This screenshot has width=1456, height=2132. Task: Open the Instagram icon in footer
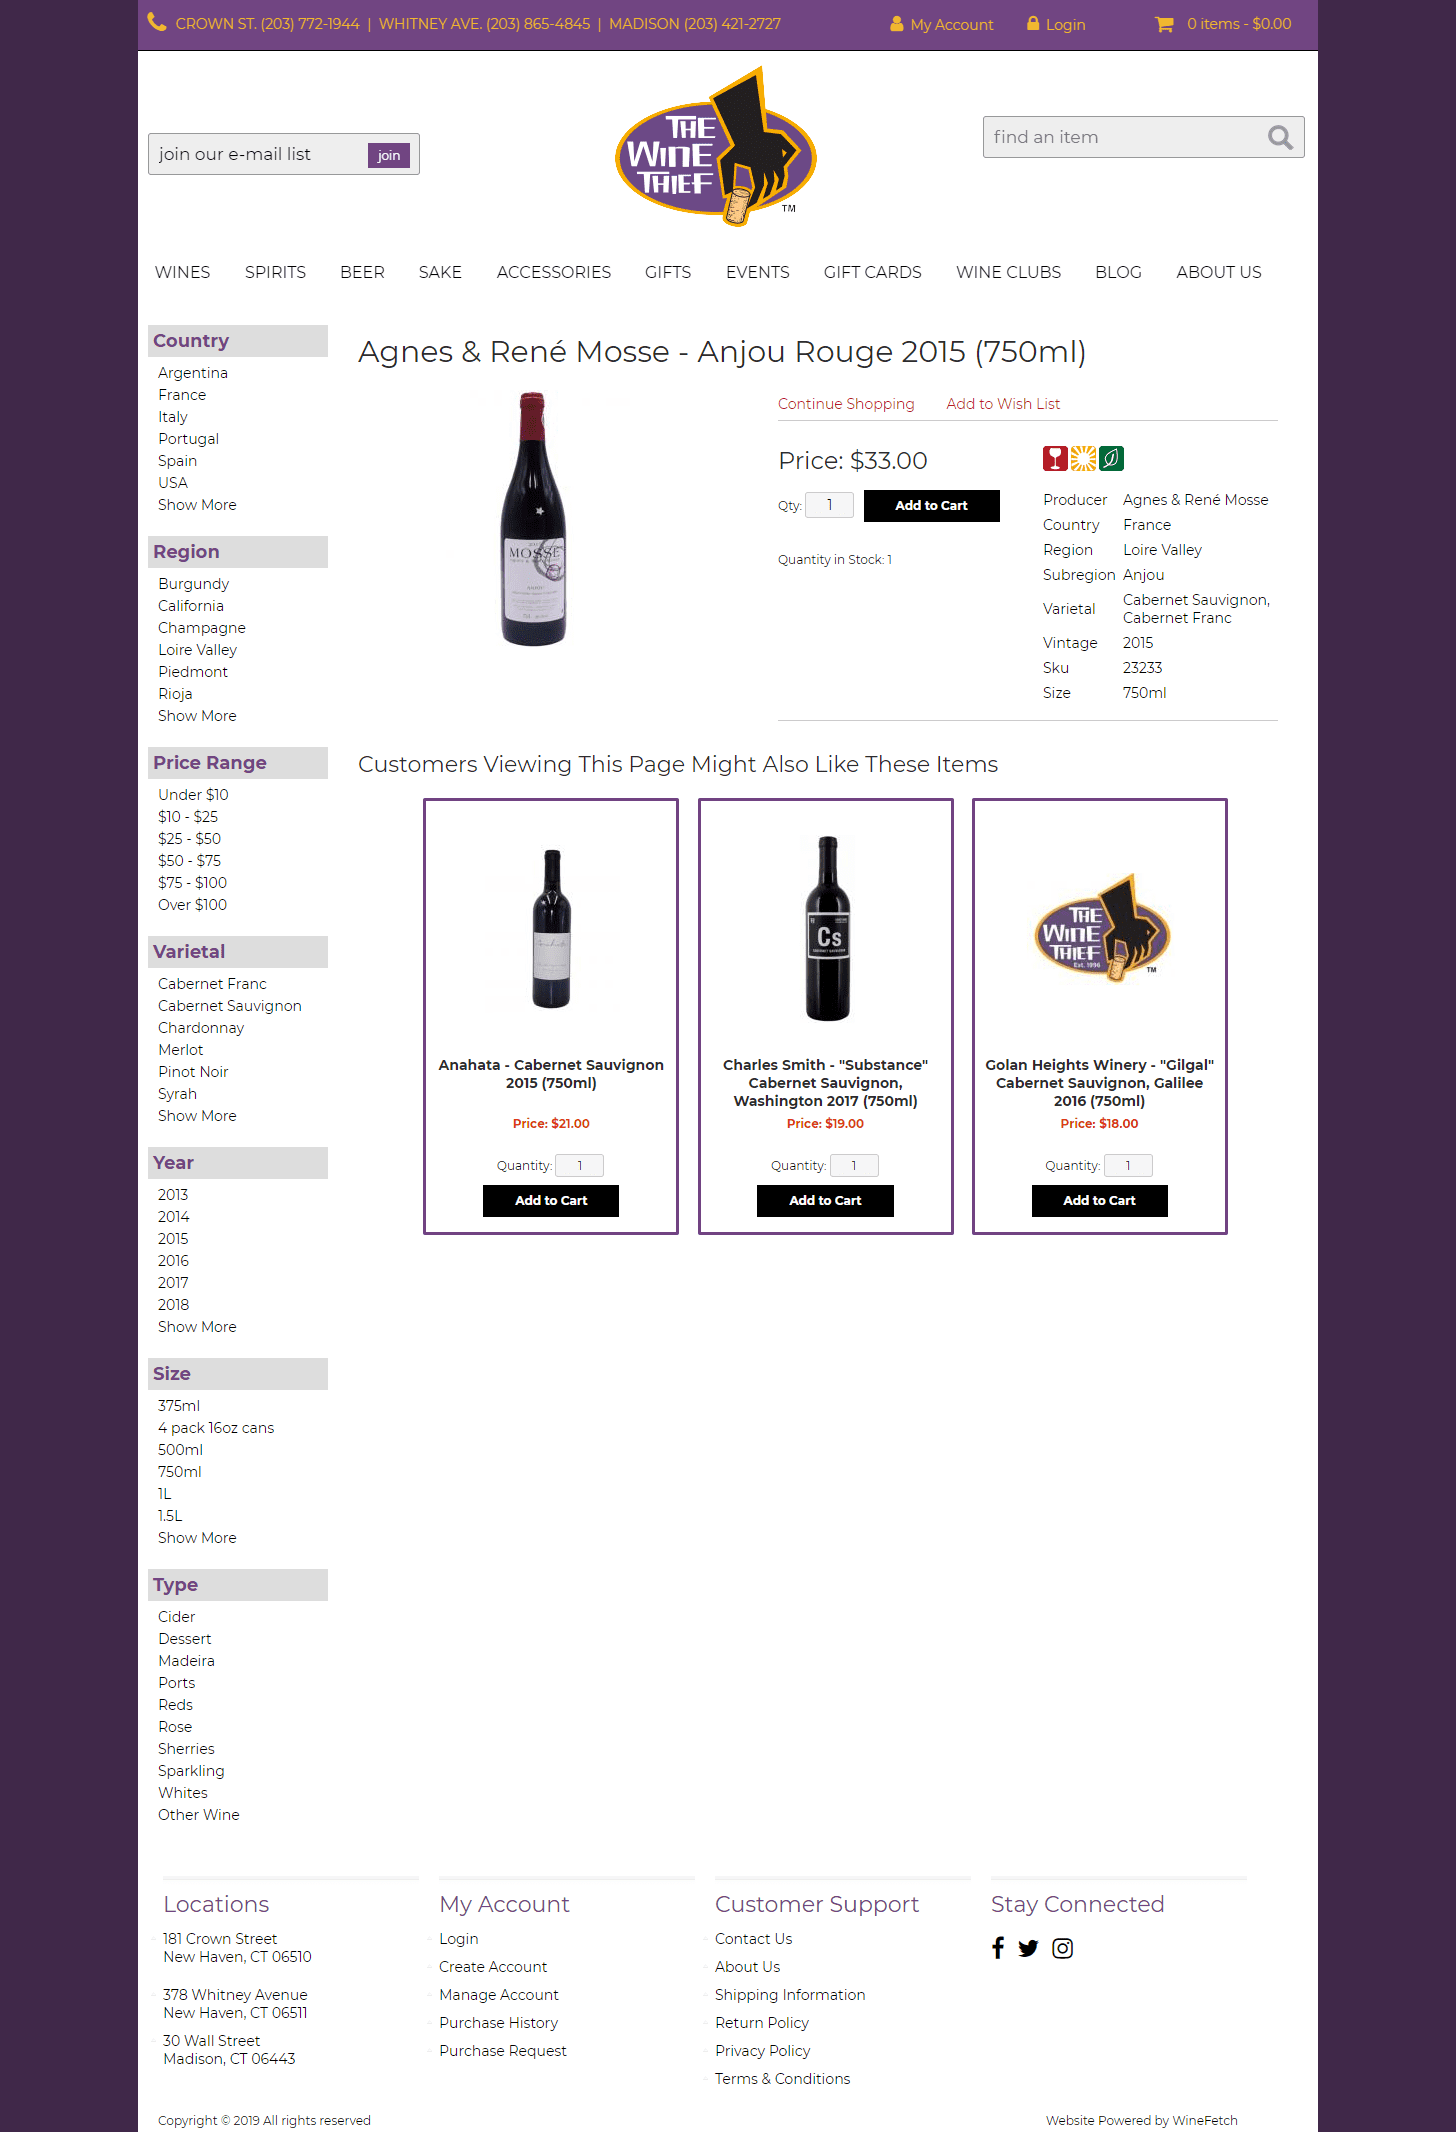pos(1063,1948)
